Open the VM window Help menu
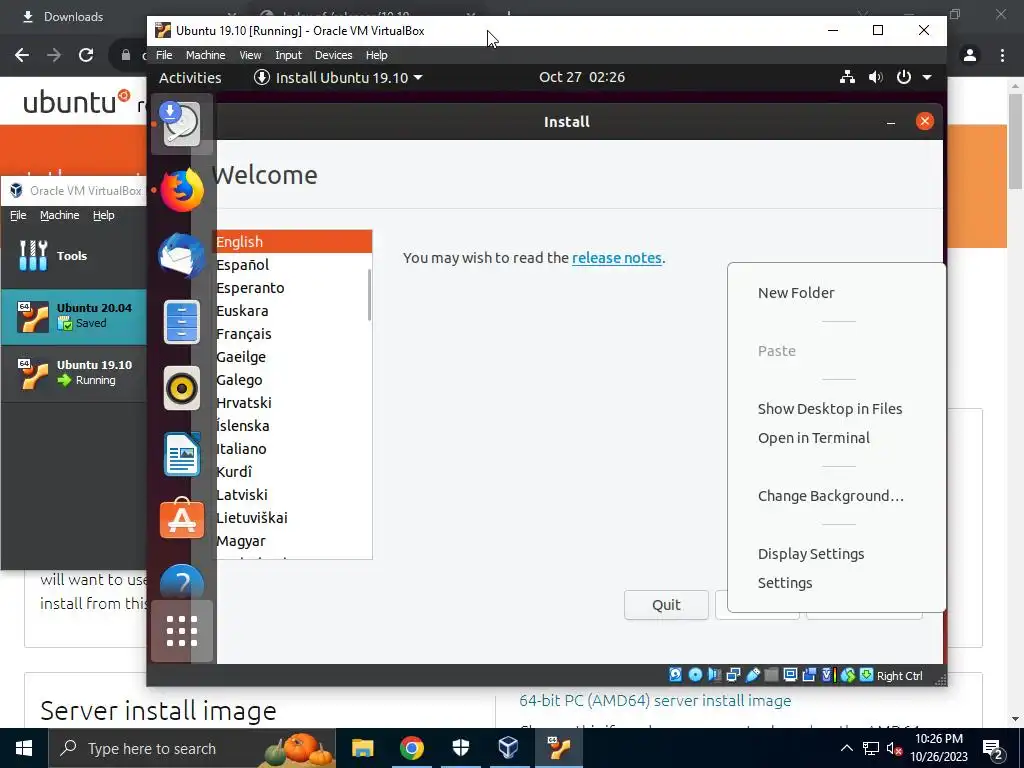 coord(376,55)
